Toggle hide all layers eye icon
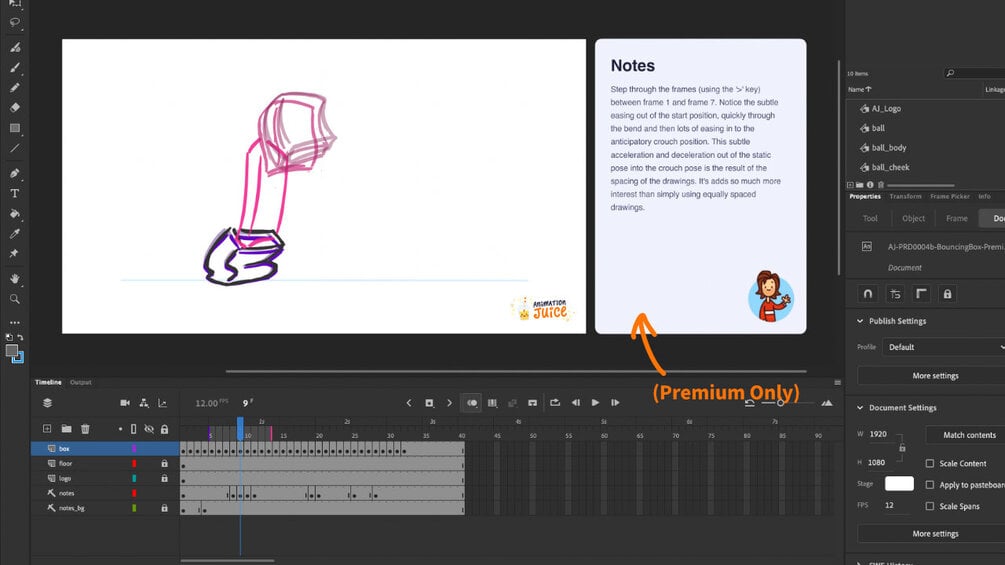Image resolution: width=1005 pixels, height=565 pixels. (149, 429)
